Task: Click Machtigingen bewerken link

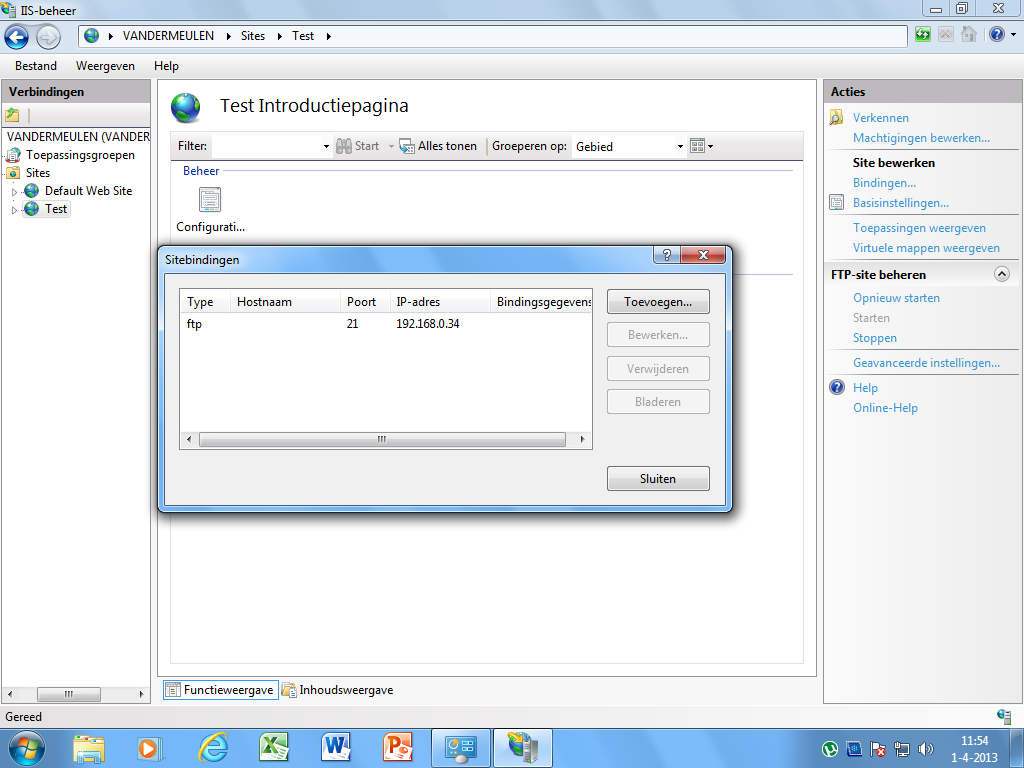Action: [x=921, y=138]
